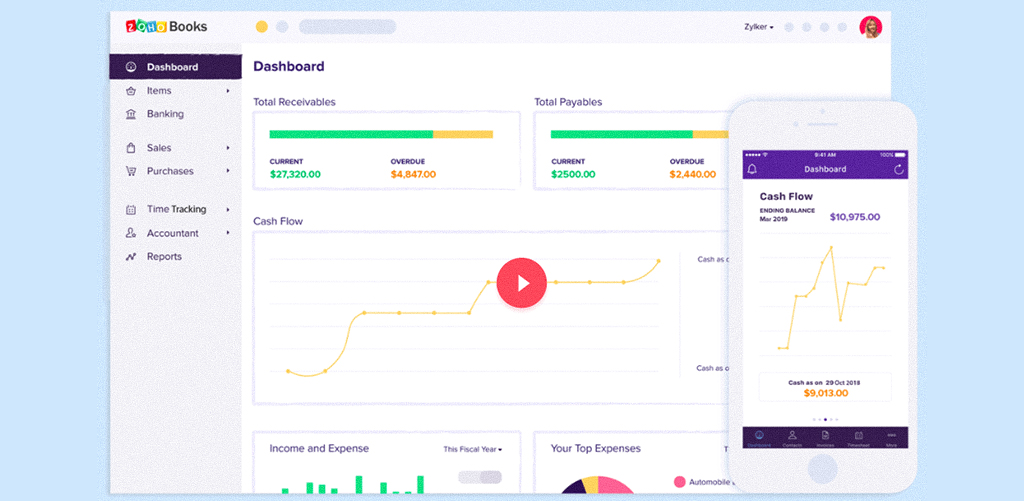Tap the notification bell on phone

(x=752, y=169)
